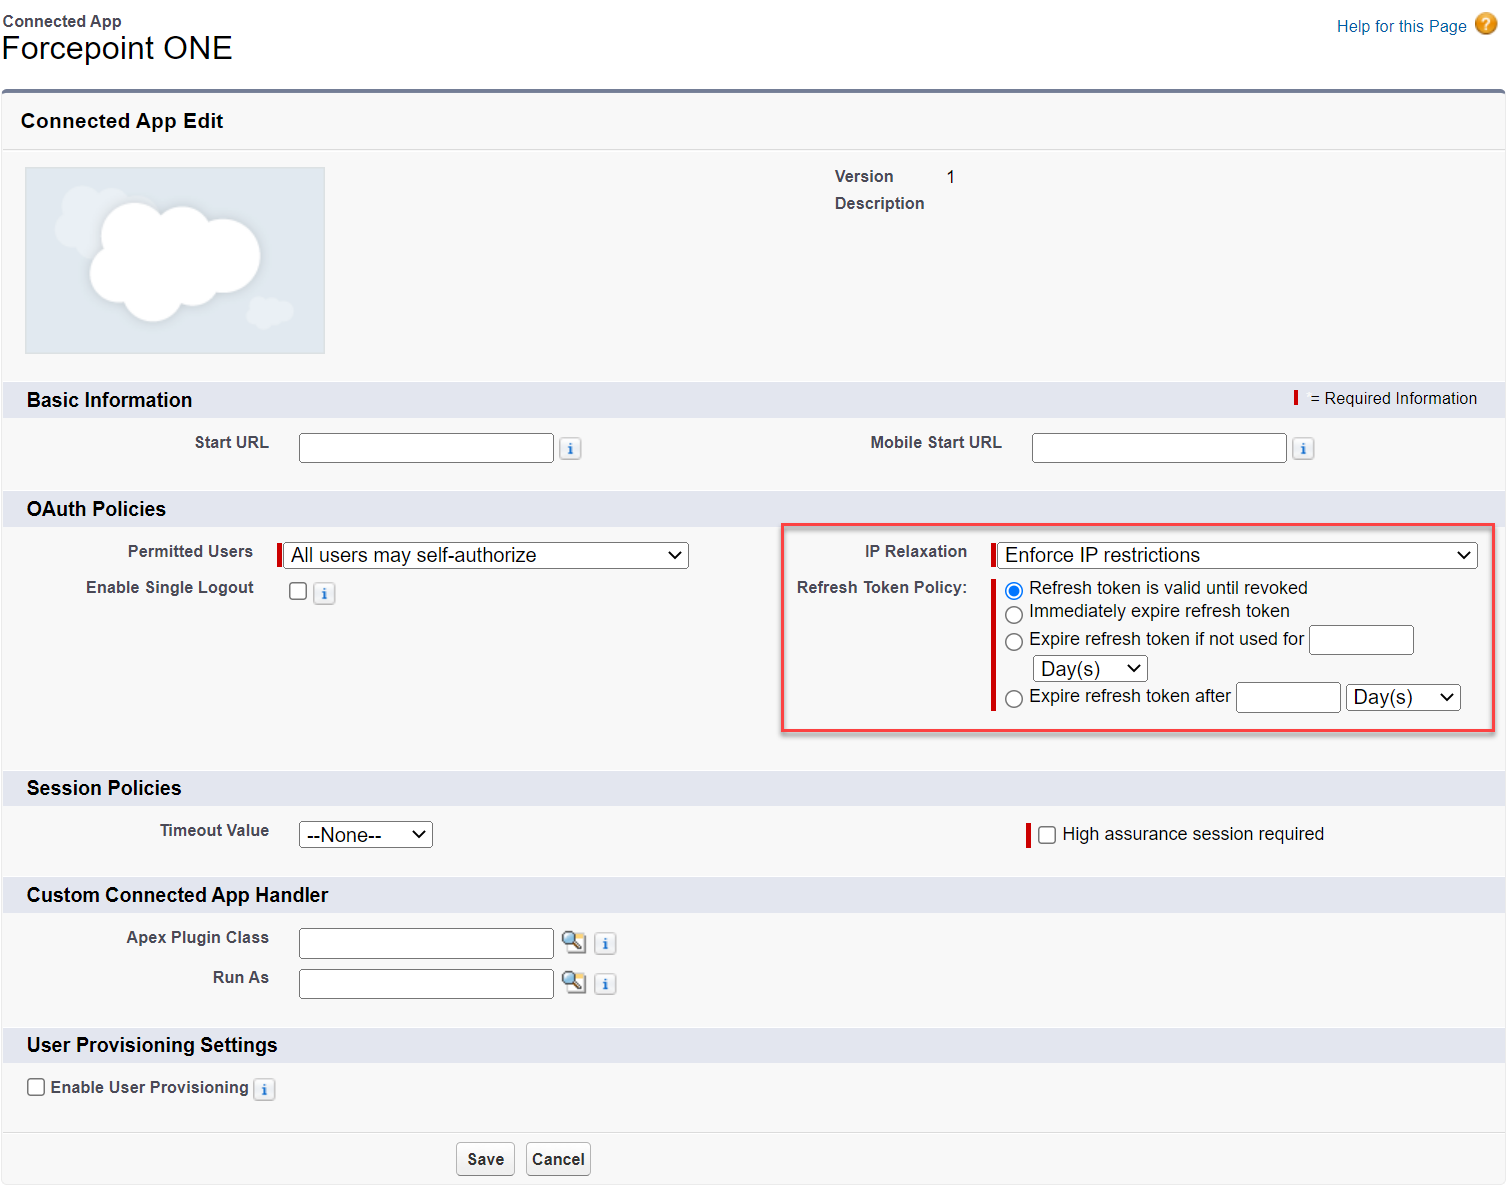Enable the Single Logout checkbox
Viewport: 1510px width, 1185px height.
pyautogui.click(x=297, y=590)
